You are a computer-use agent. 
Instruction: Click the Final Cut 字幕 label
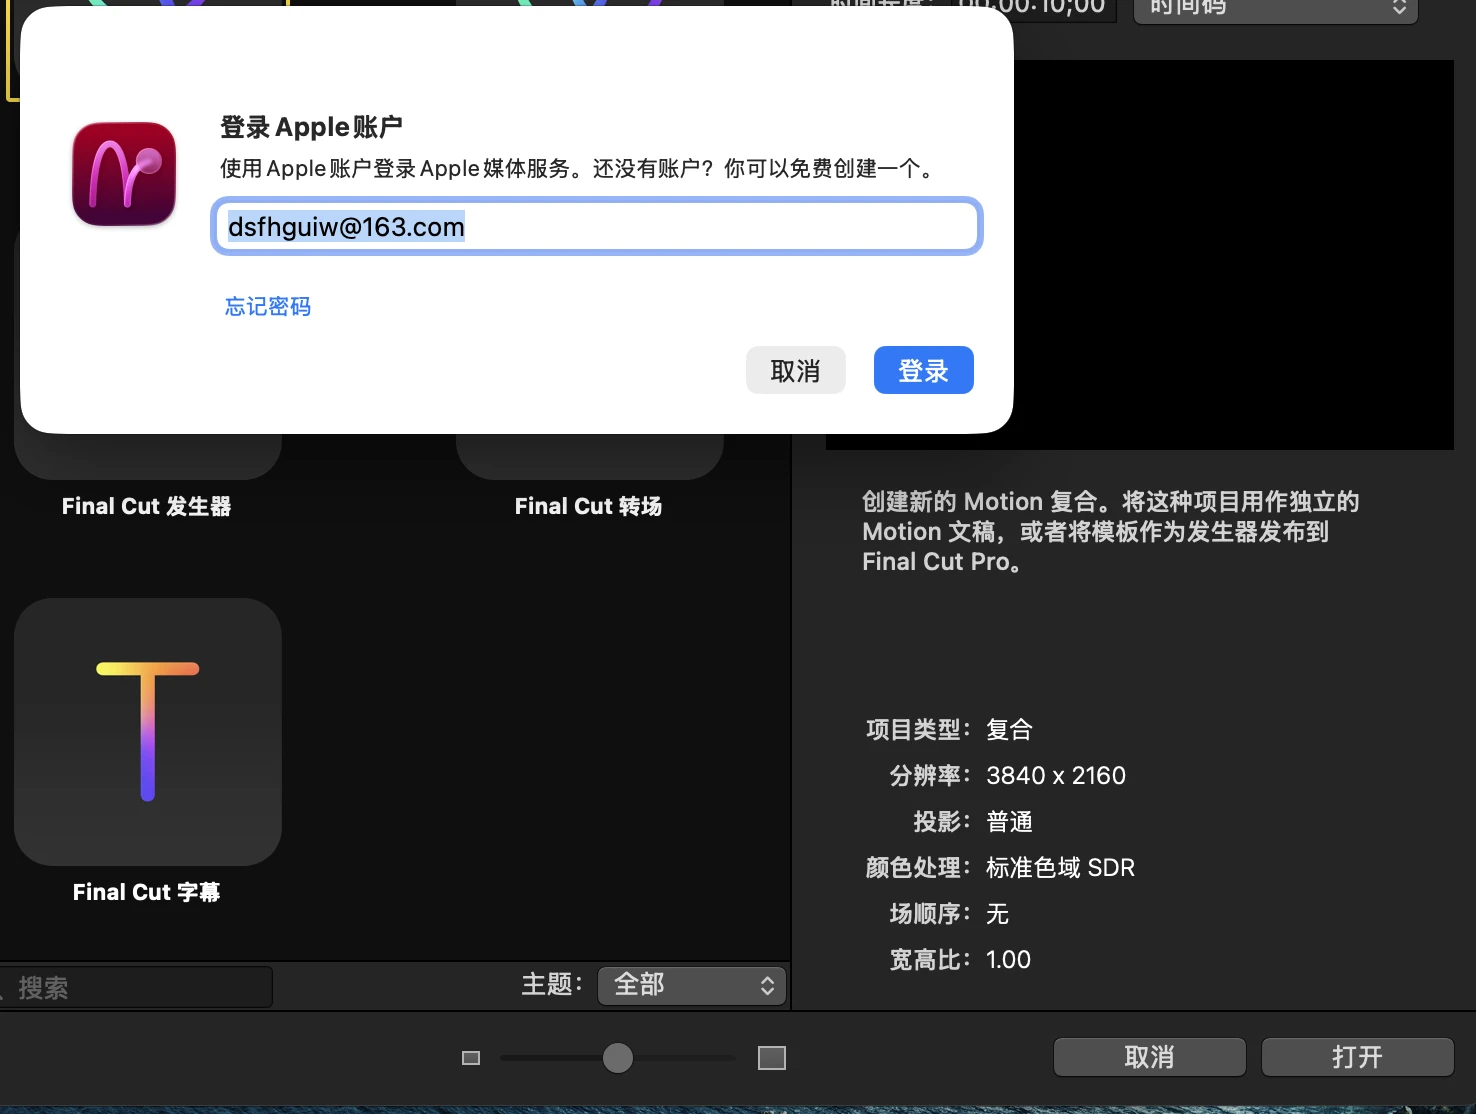pos(147,892)
